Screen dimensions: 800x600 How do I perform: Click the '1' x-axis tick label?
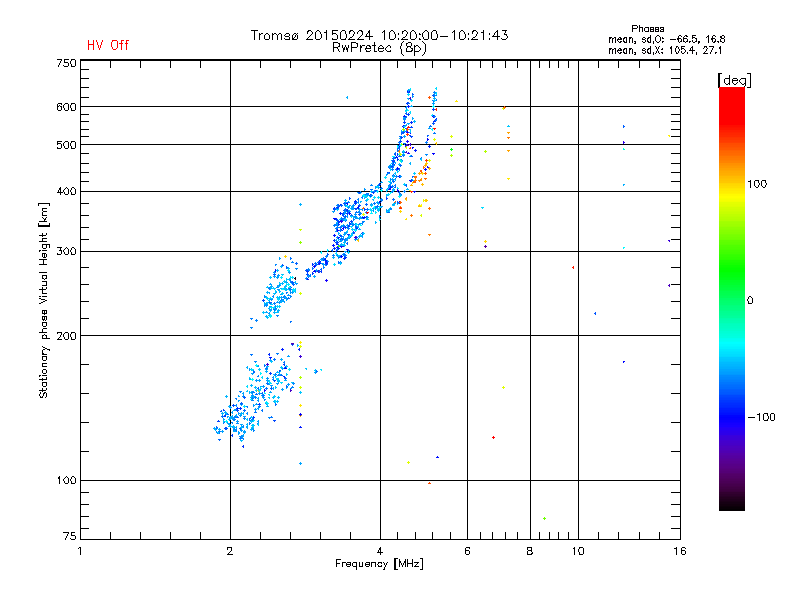80,551
